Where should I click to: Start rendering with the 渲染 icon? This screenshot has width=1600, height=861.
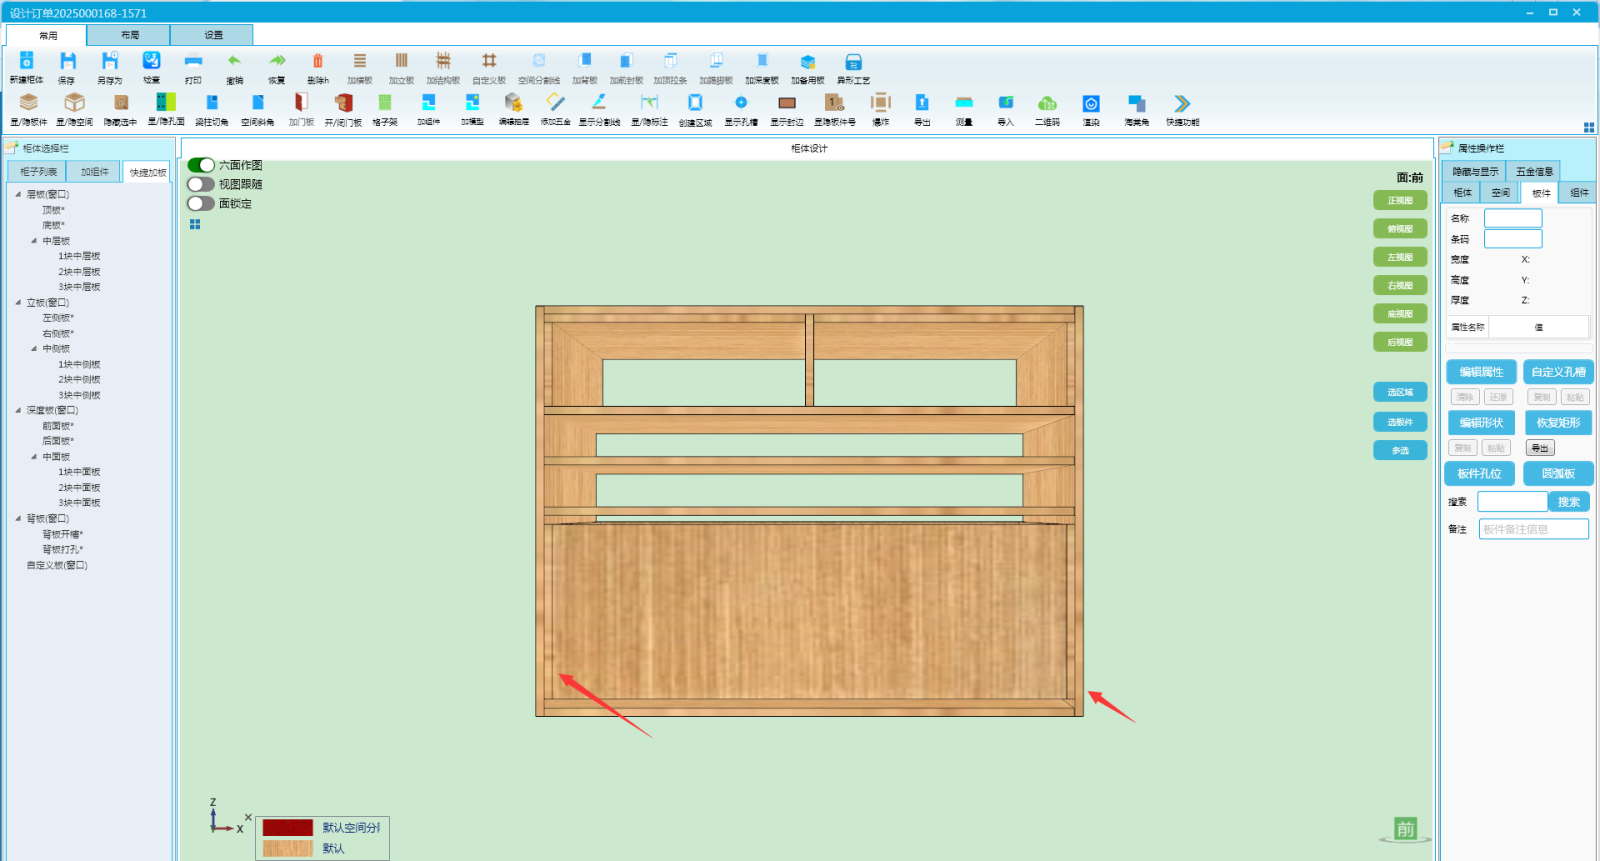[x=1091, y=103]
